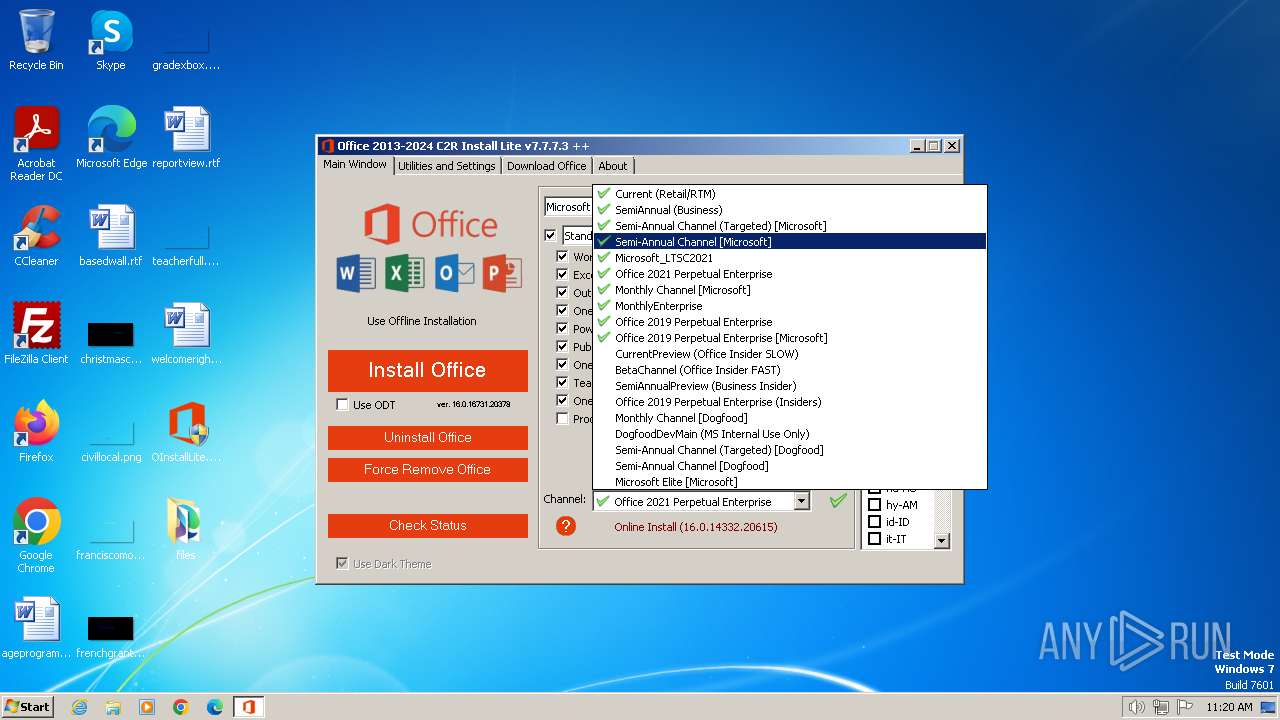
Task: Check the Pro... component checkbox
Action: 562,419
